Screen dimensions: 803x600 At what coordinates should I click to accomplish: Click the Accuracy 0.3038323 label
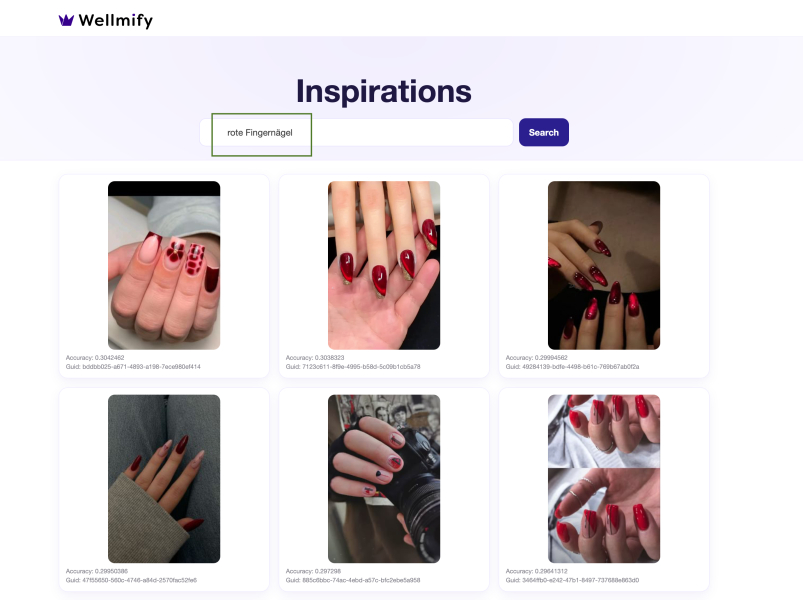(315, 358)
